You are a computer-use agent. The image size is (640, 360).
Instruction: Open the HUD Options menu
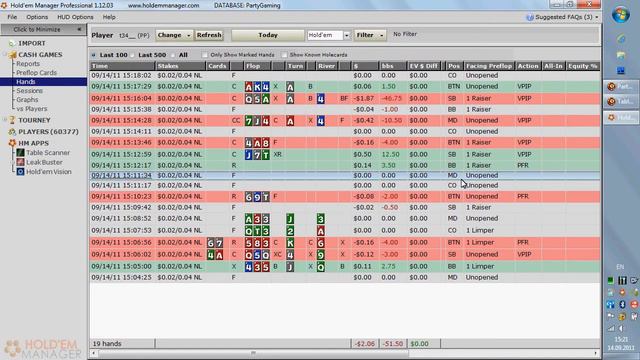(x=75, y=17)
